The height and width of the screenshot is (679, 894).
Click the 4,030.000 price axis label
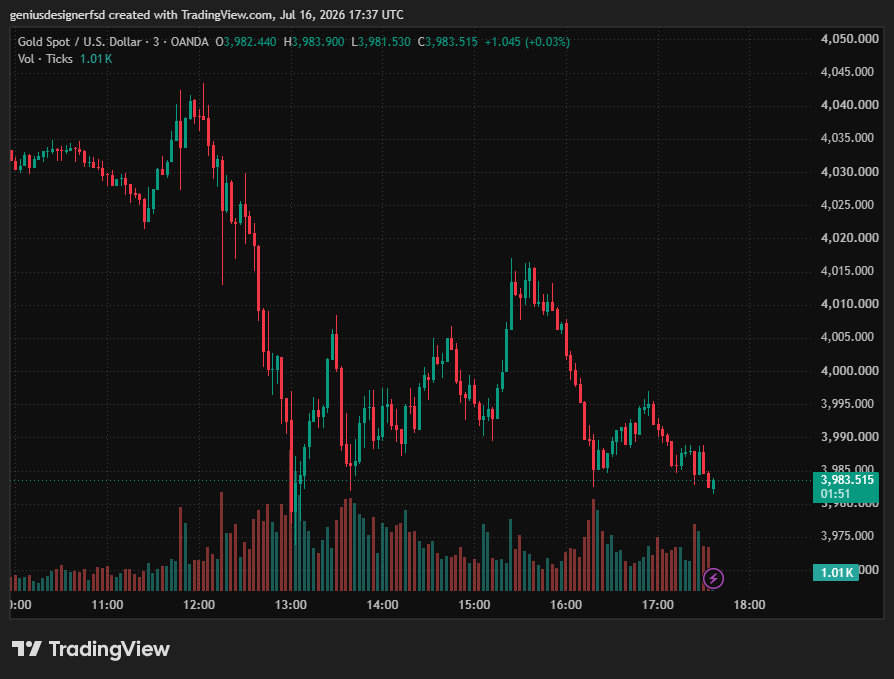(x=850, y=172)
